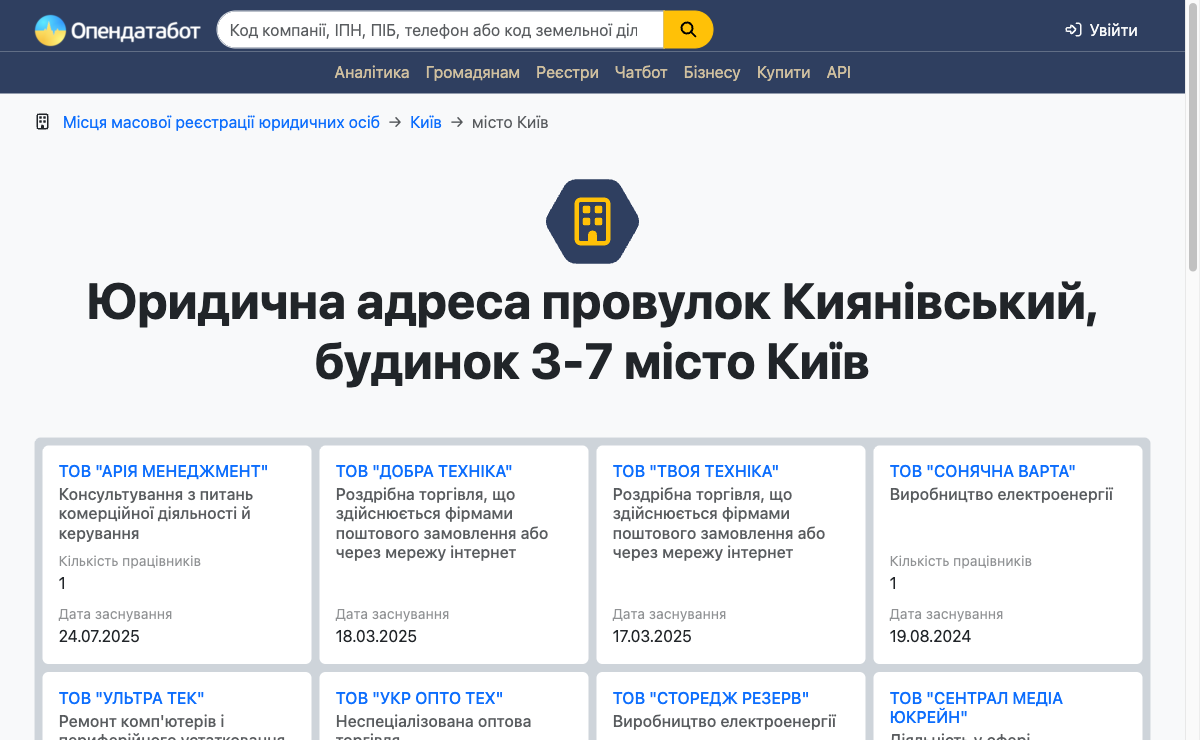This screenshot has height=740, width=1200.
Task: Open the API navigation link
Action: pyautogui.click(x=838, y=72)
